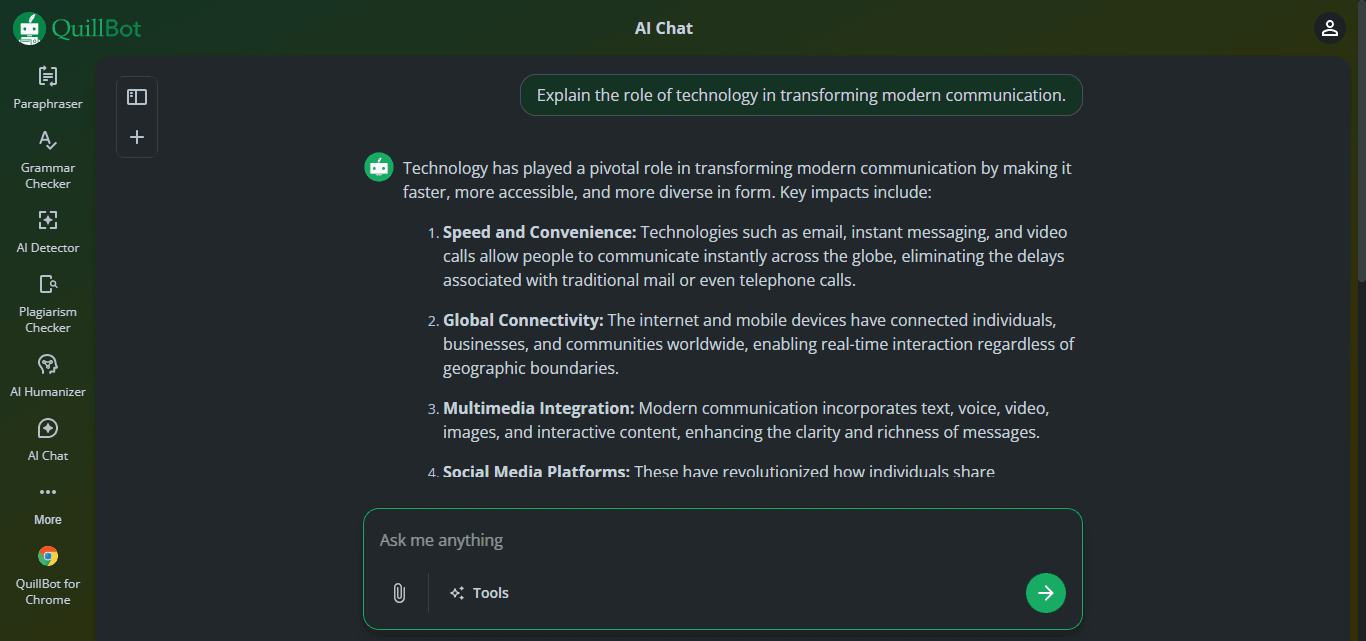The height and width of the screenshot is (641, 1366).
Task: Open the Plagiarism Checker tool
Action: pyautogui.click(x=47, y=304)
